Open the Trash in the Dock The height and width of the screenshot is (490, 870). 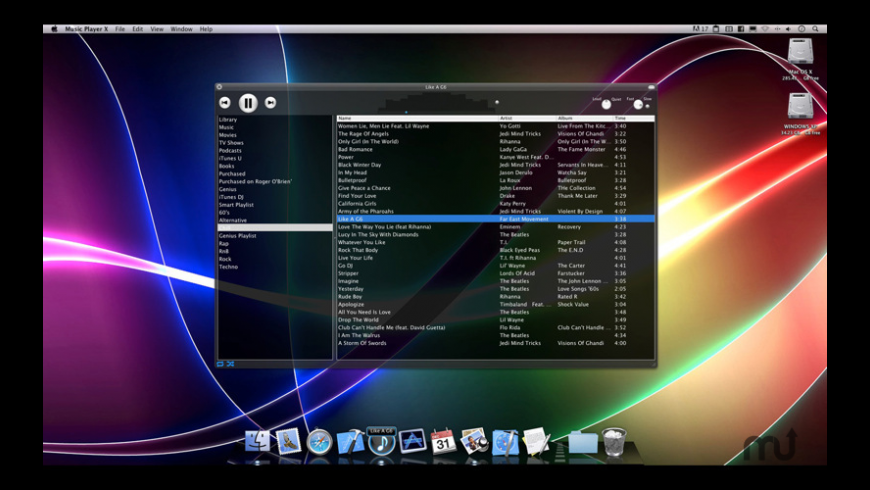tap(614, 441)
